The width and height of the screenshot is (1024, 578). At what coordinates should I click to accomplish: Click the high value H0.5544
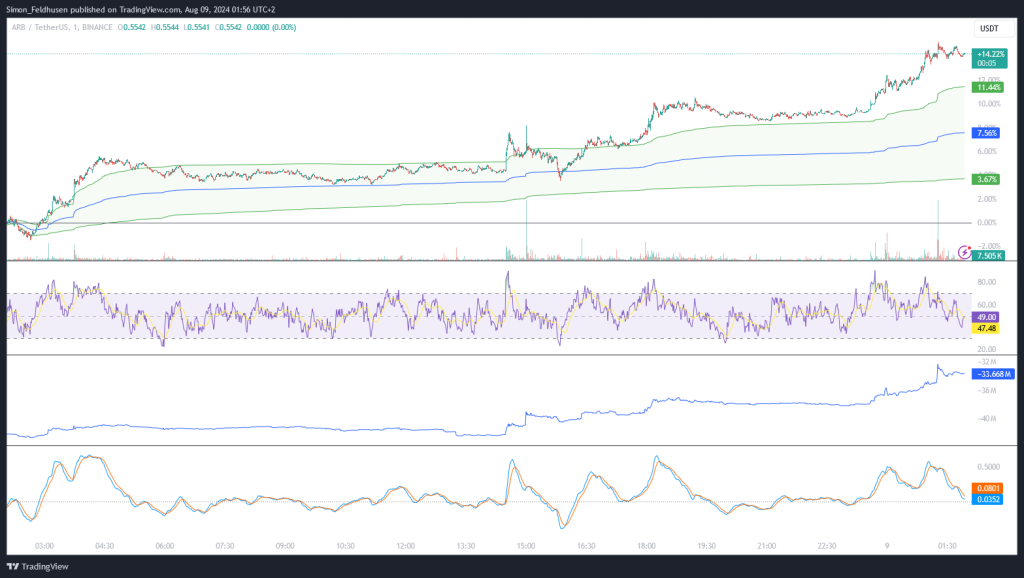click(165, 27)
